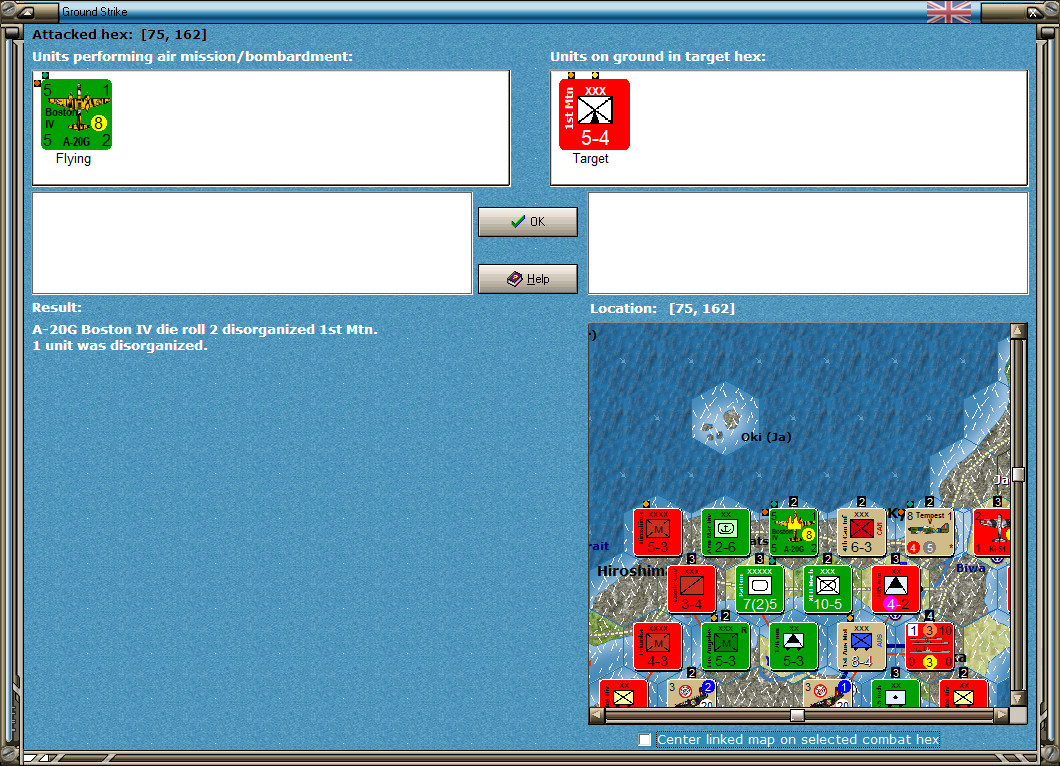Screen dimensions: 1060x766
Task: Click the '1 unit was disorganized.' result text
Action: click(120, 345)
